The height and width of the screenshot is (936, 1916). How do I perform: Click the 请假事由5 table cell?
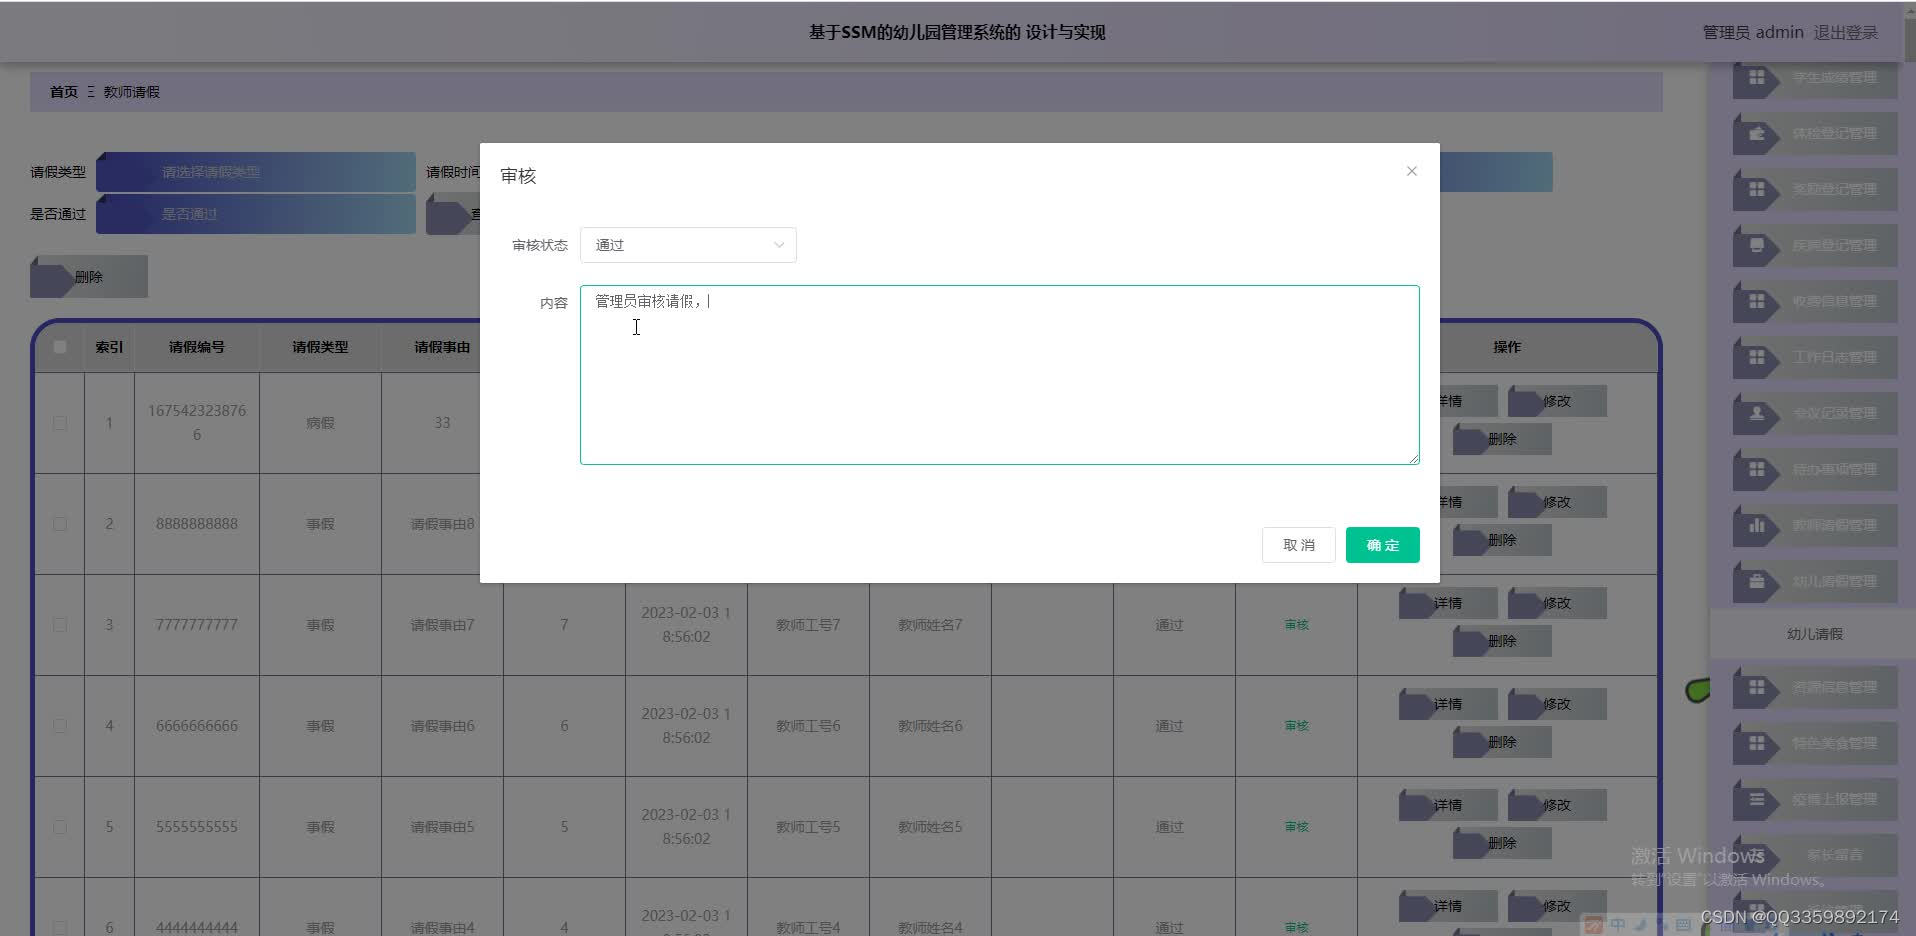(442, 827)
